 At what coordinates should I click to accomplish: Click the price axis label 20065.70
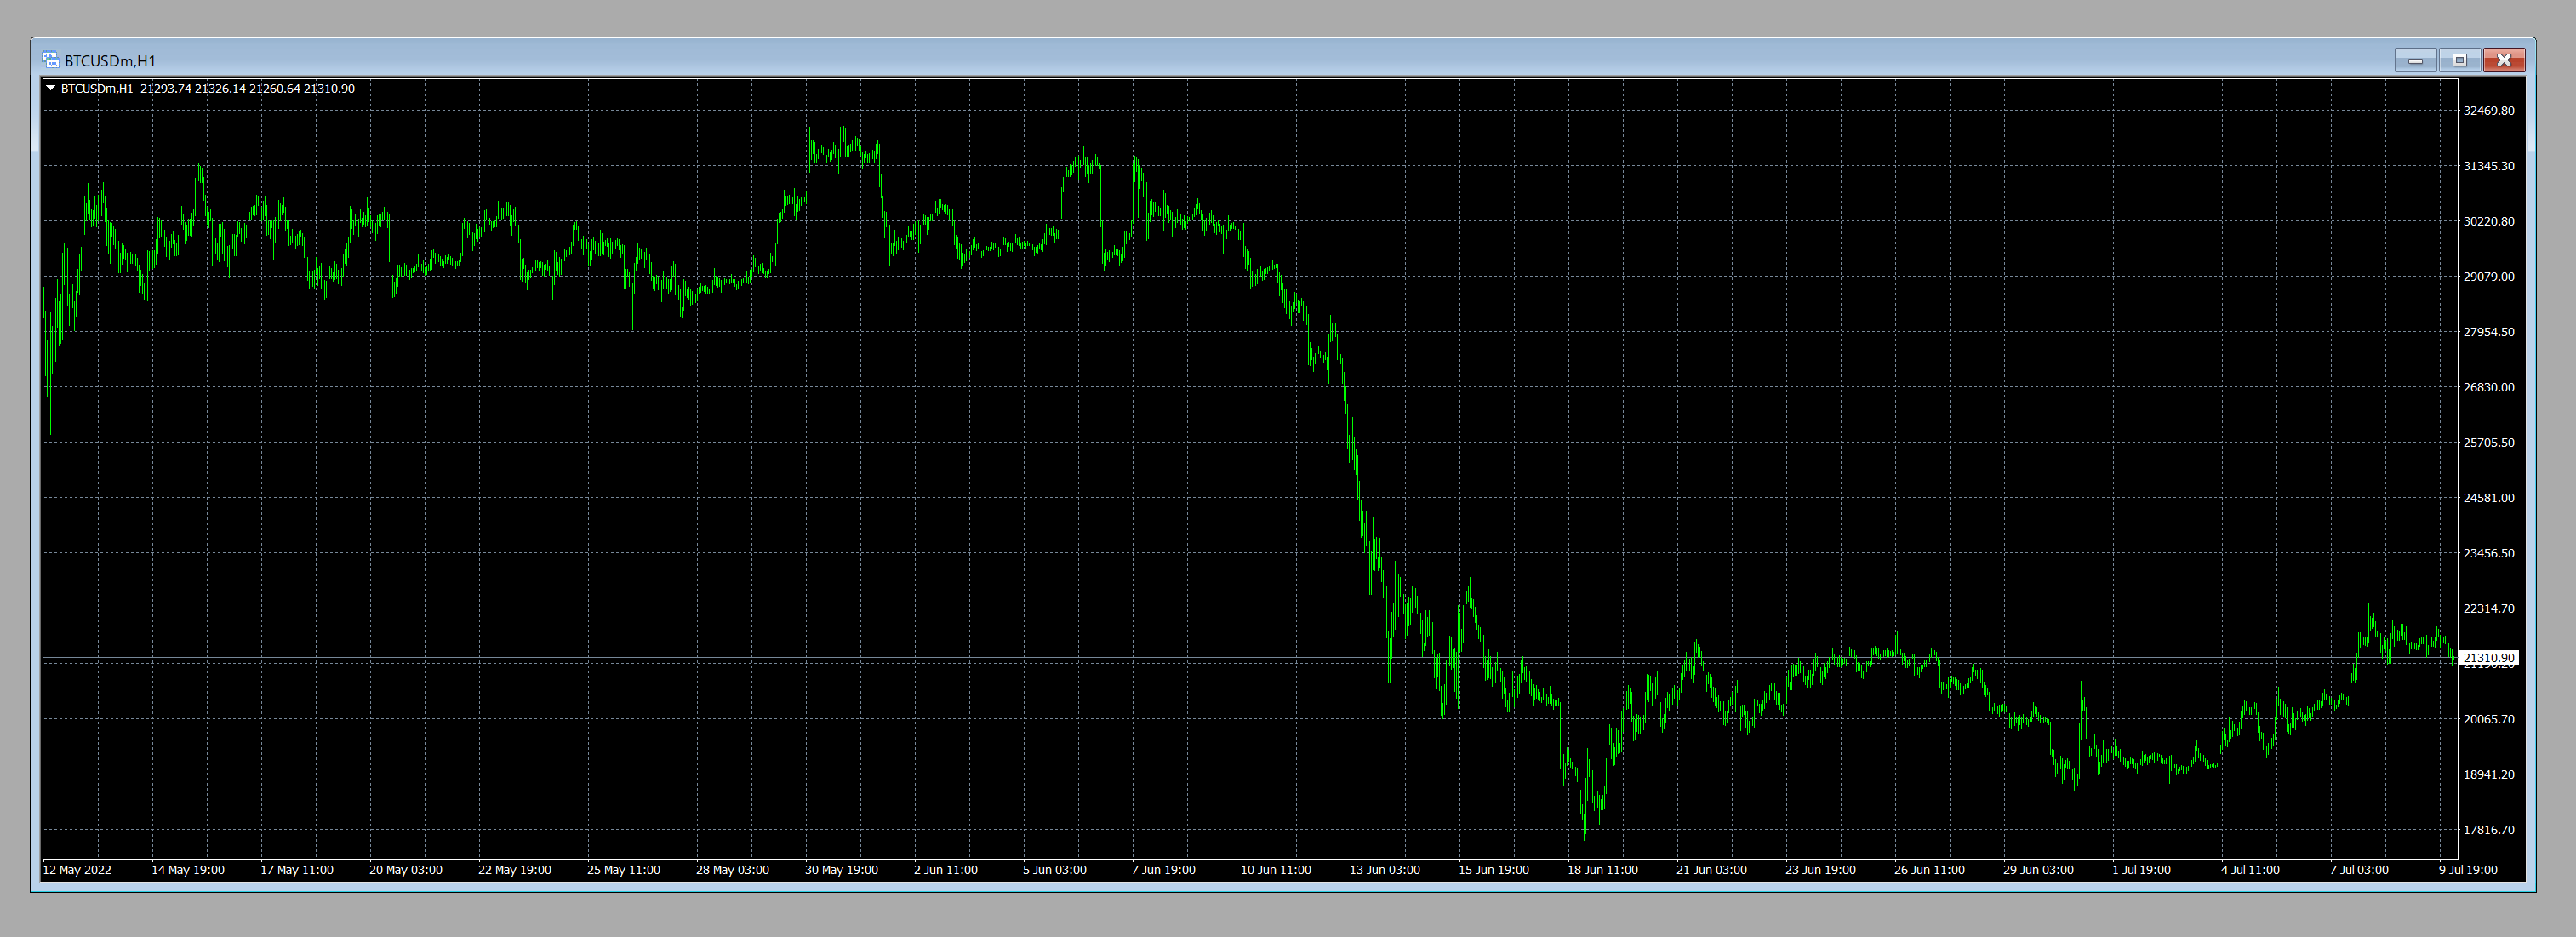point(2488,719)
